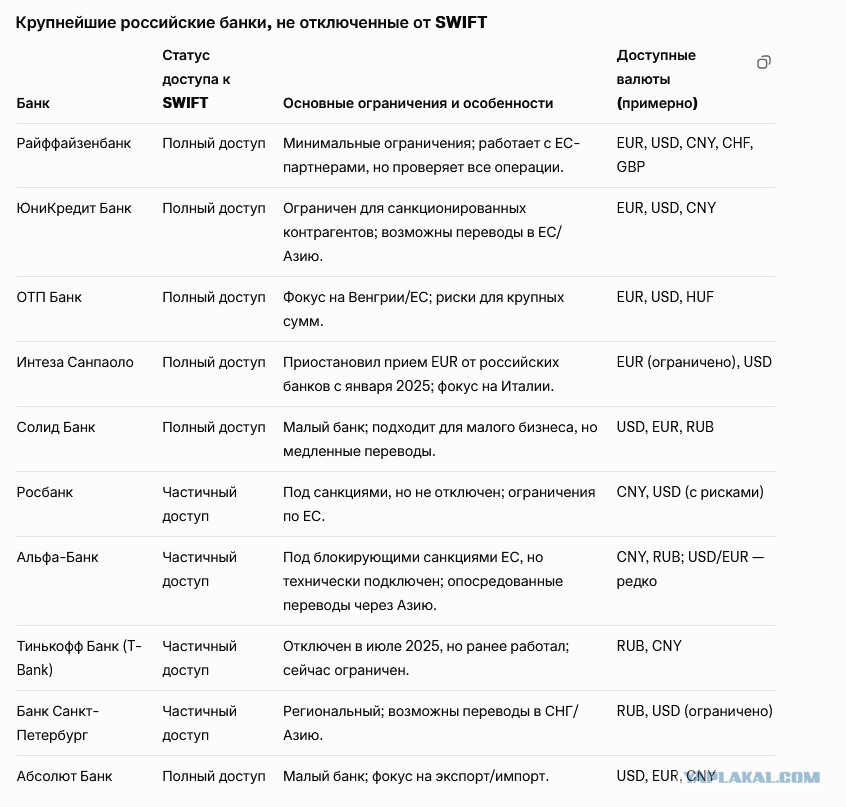Click 'Основные ограничения и особенности' header
Screen dimensions: 846x807
[x=418, y=103]
